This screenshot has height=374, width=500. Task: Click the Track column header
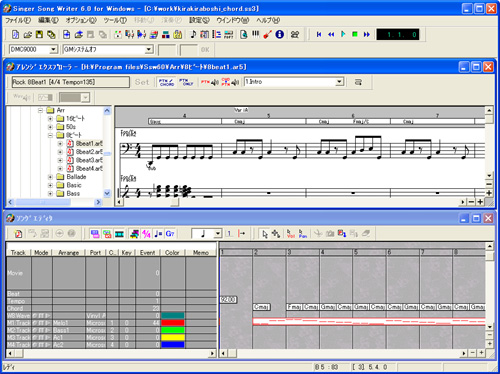tap(19, 253)
